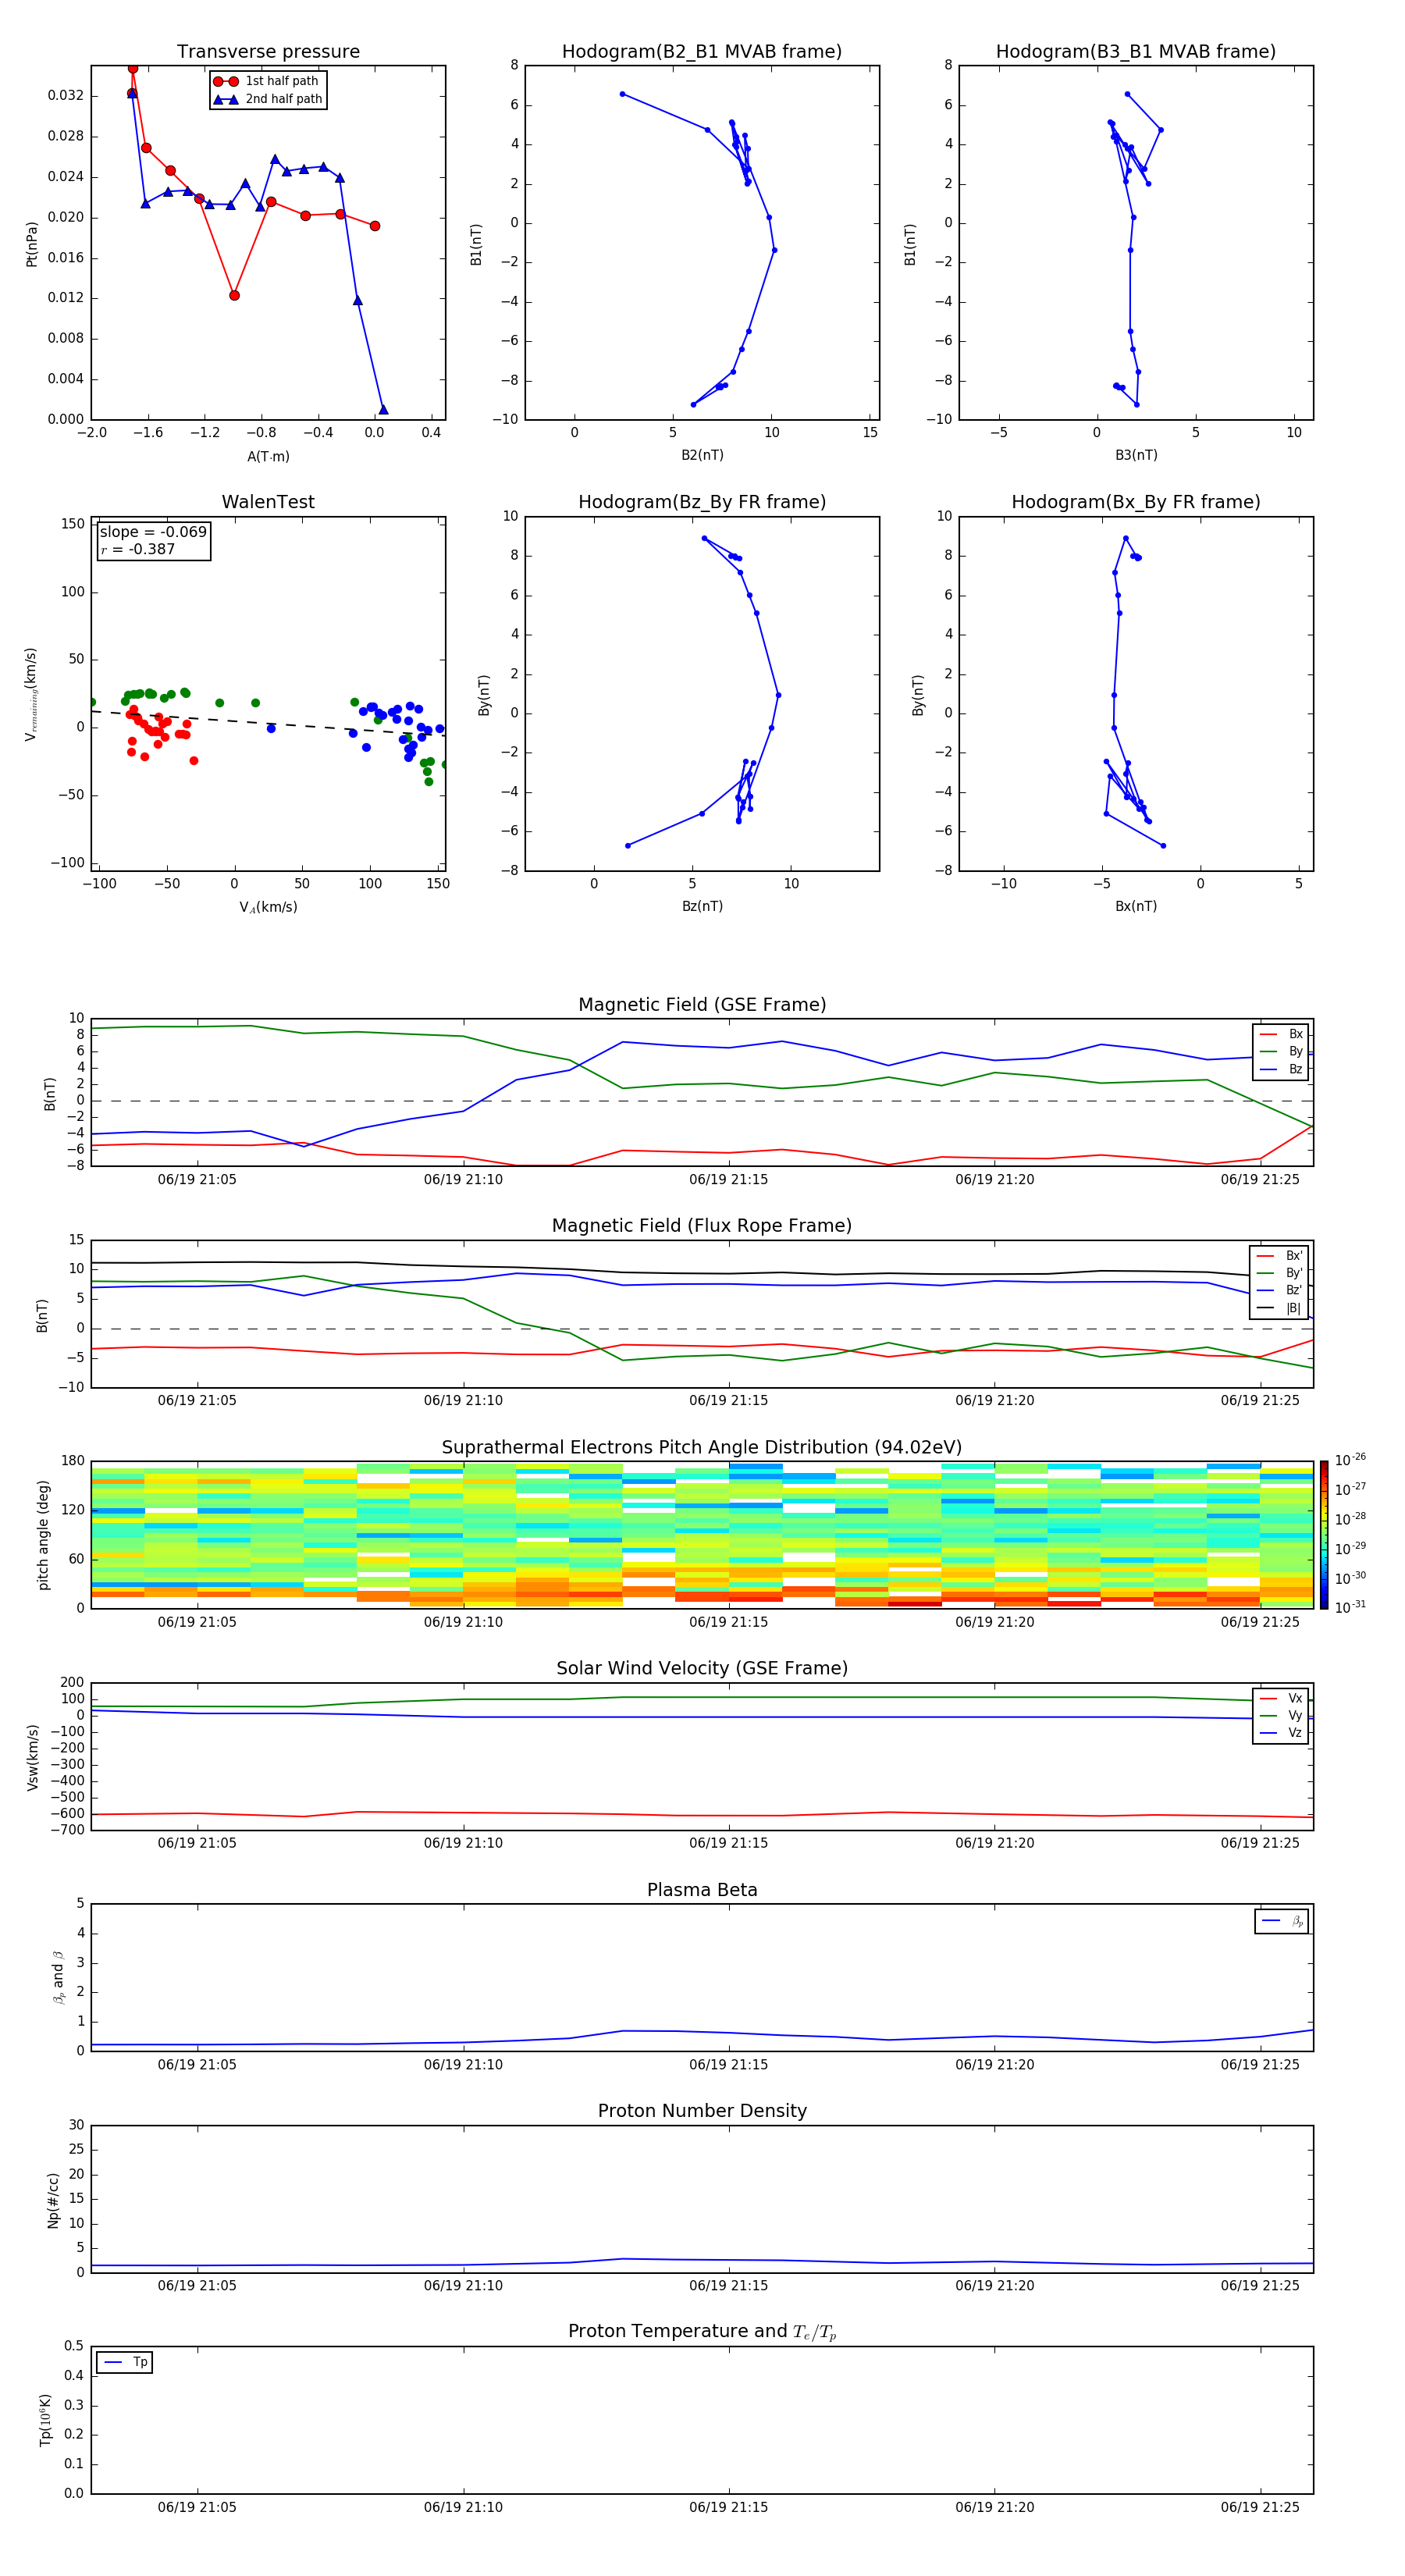Screen dimensions: 1405x2576
Task: Click the "Hodogram(Bx_By FR frame)" title
Action: [x=1136, y=502]
